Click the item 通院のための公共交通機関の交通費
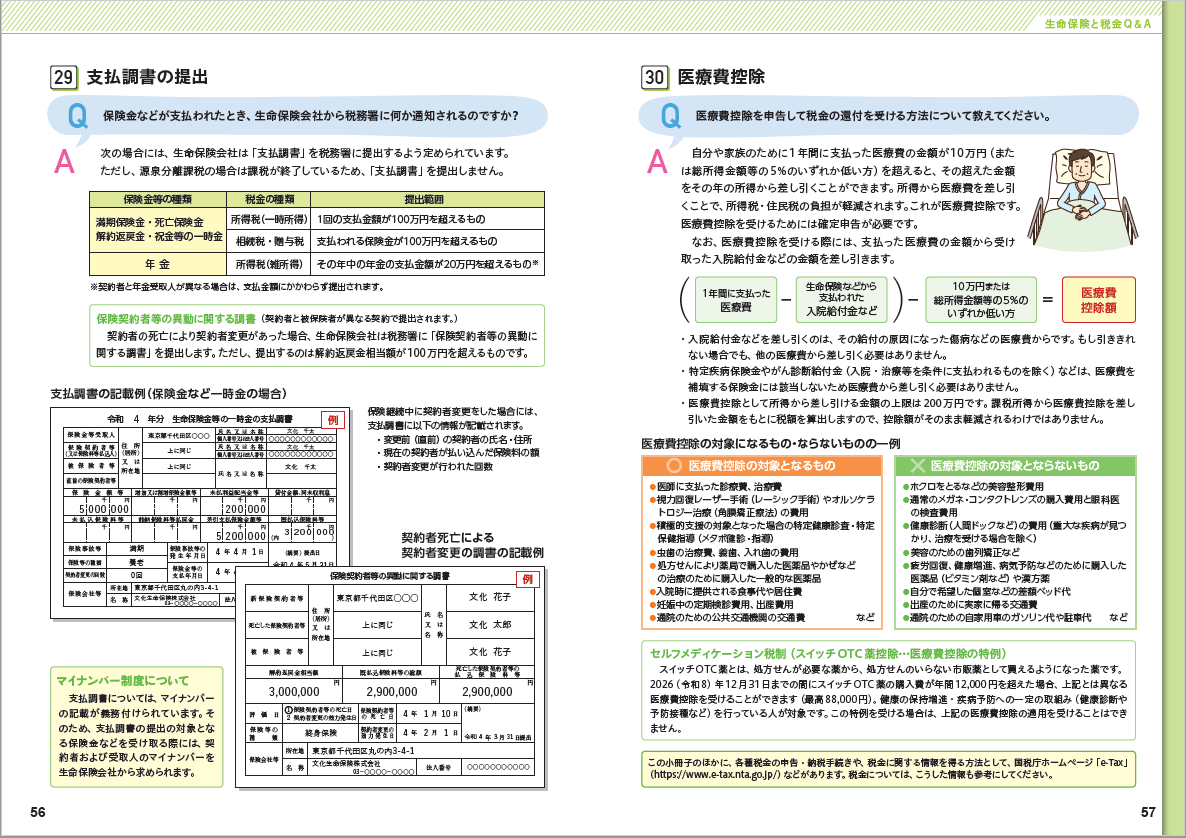The height and width of the screenshot is (838, 1186). click(x=727, y=618)
